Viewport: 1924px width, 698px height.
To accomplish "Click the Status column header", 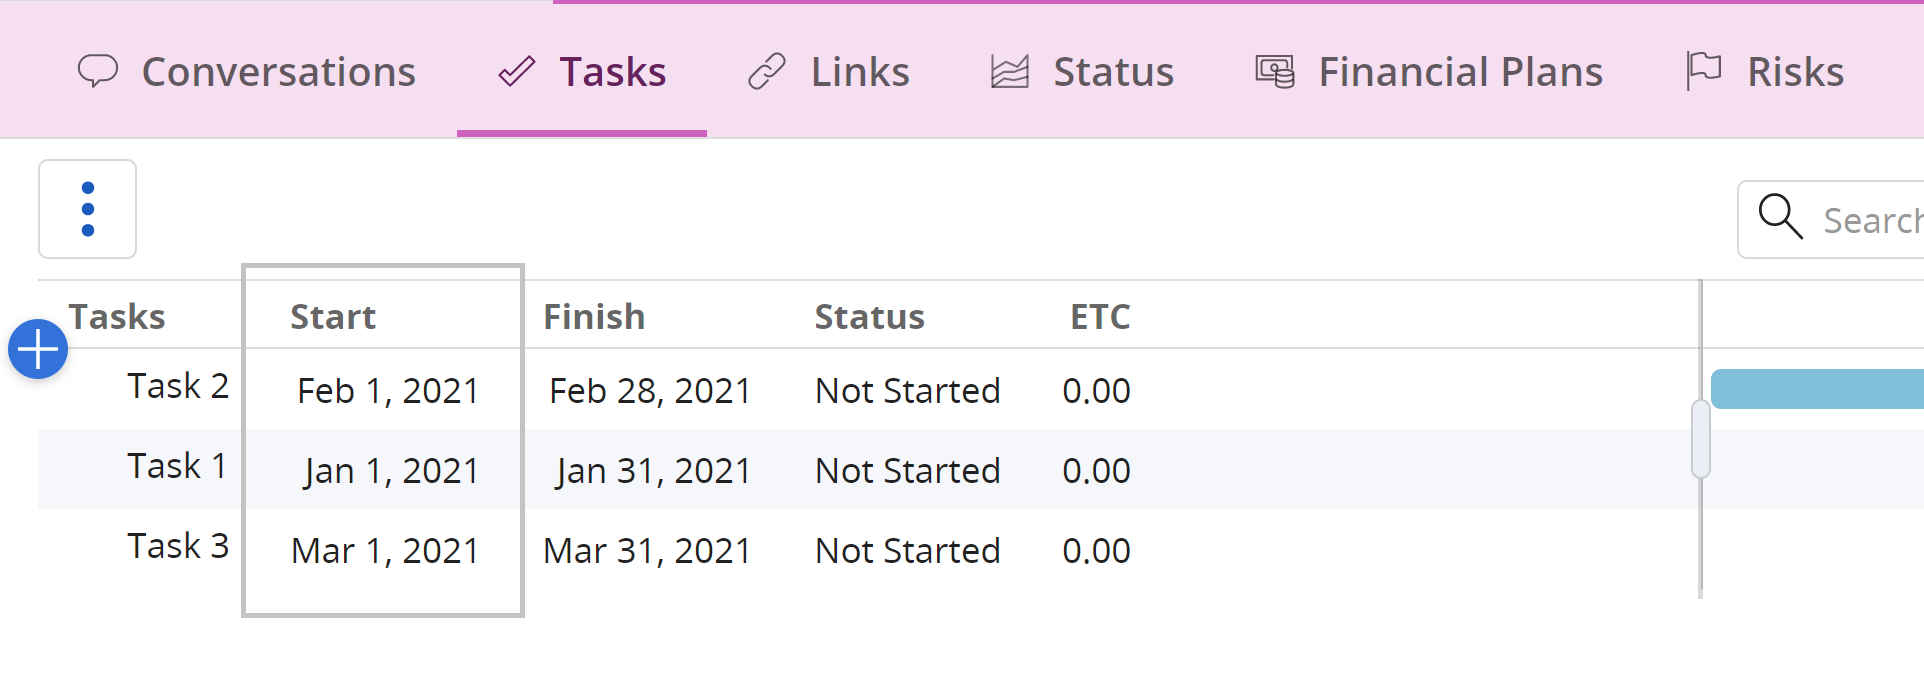I will [x=869, y=317].
